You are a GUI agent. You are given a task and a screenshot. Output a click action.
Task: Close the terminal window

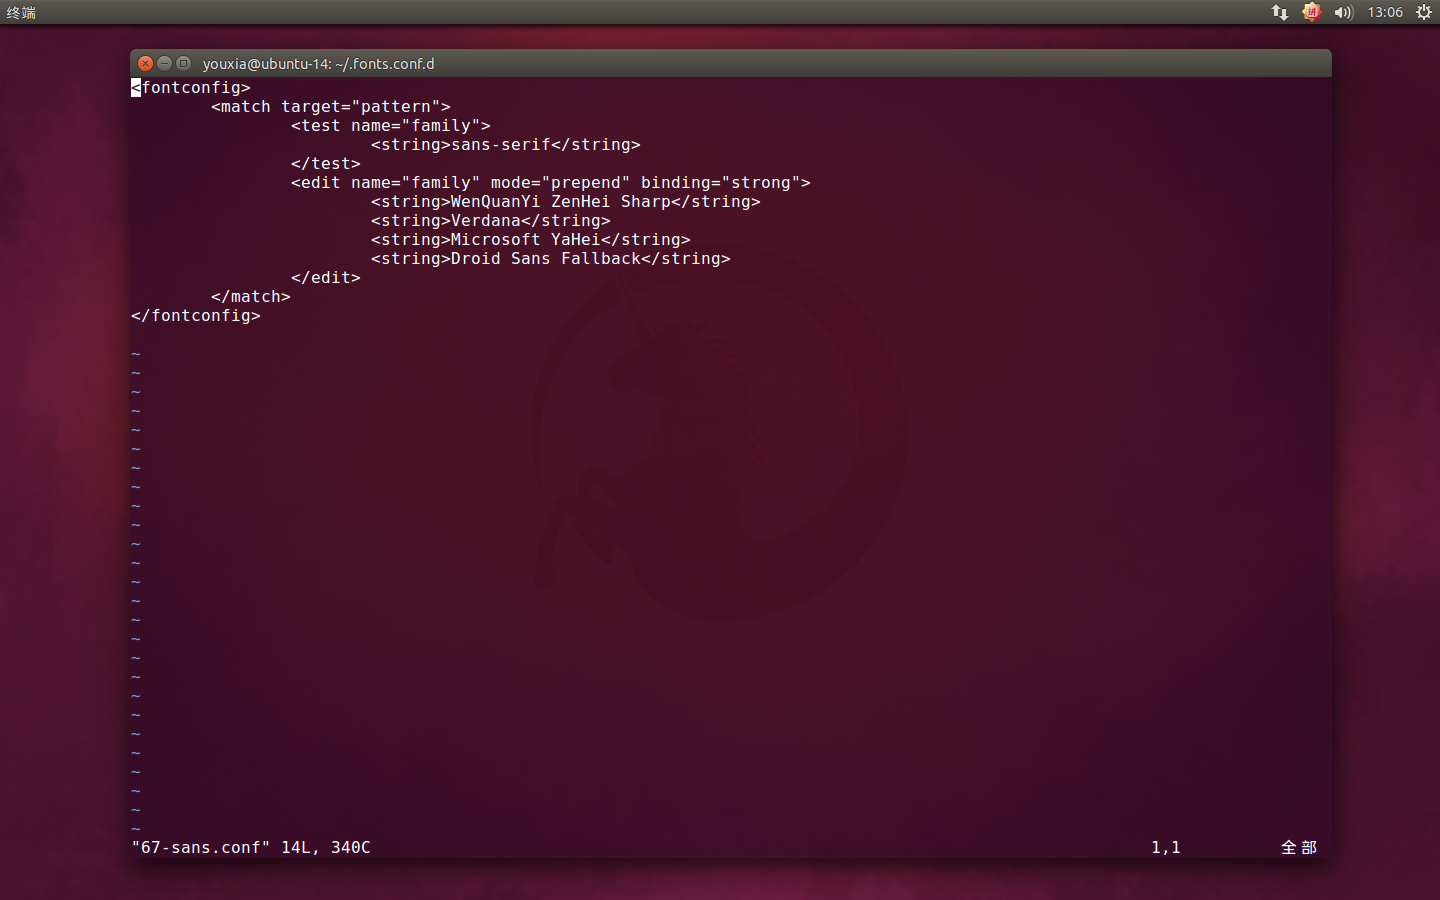click(145, 63)
